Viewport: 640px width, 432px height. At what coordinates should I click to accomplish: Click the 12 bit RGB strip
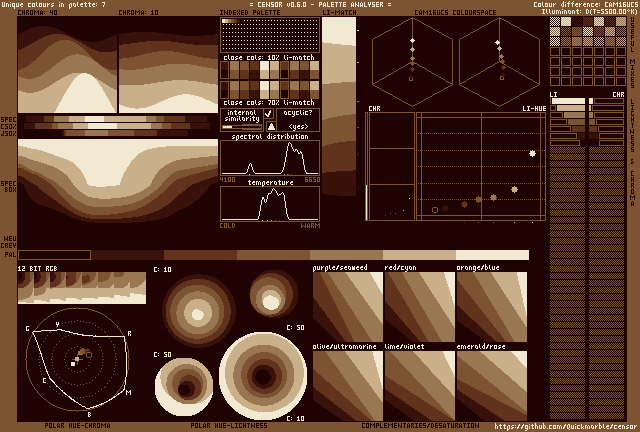[x=82, y=287]
